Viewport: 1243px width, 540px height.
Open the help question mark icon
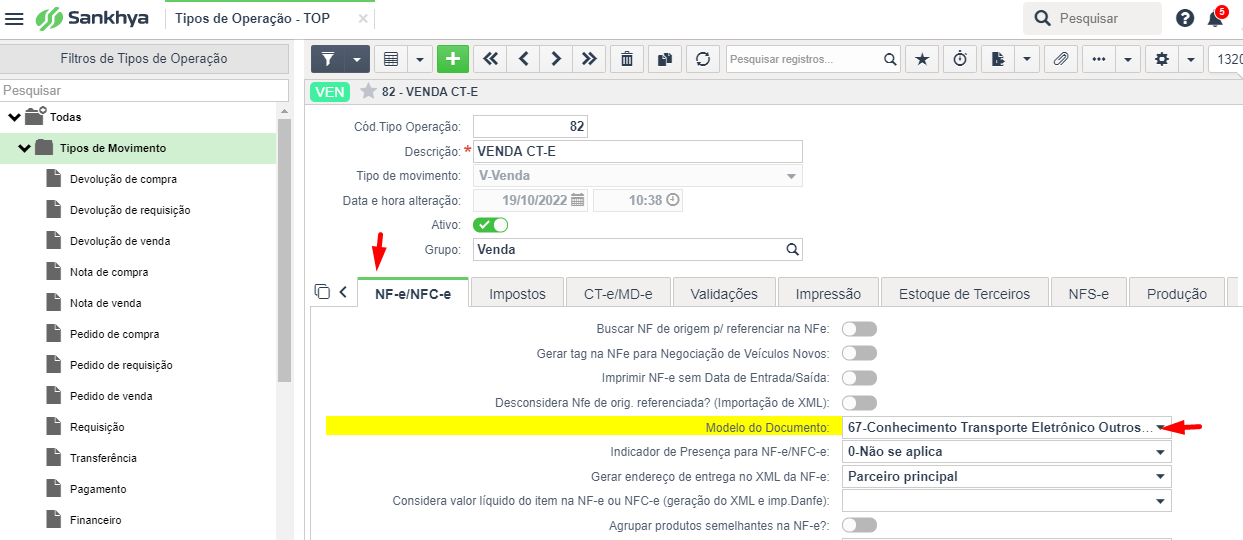(x=1185, y=18)
